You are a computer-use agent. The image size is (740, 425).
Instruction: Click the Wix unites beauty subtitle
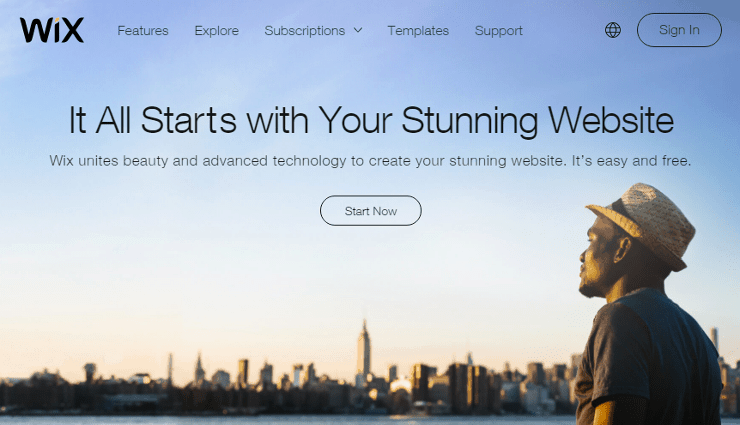click(x=370, y=161)
